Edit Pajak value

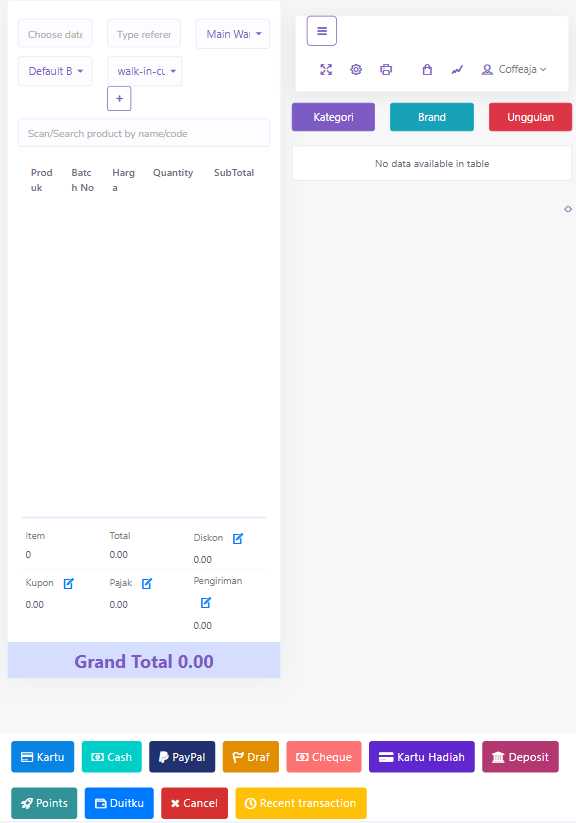(147, 584)
